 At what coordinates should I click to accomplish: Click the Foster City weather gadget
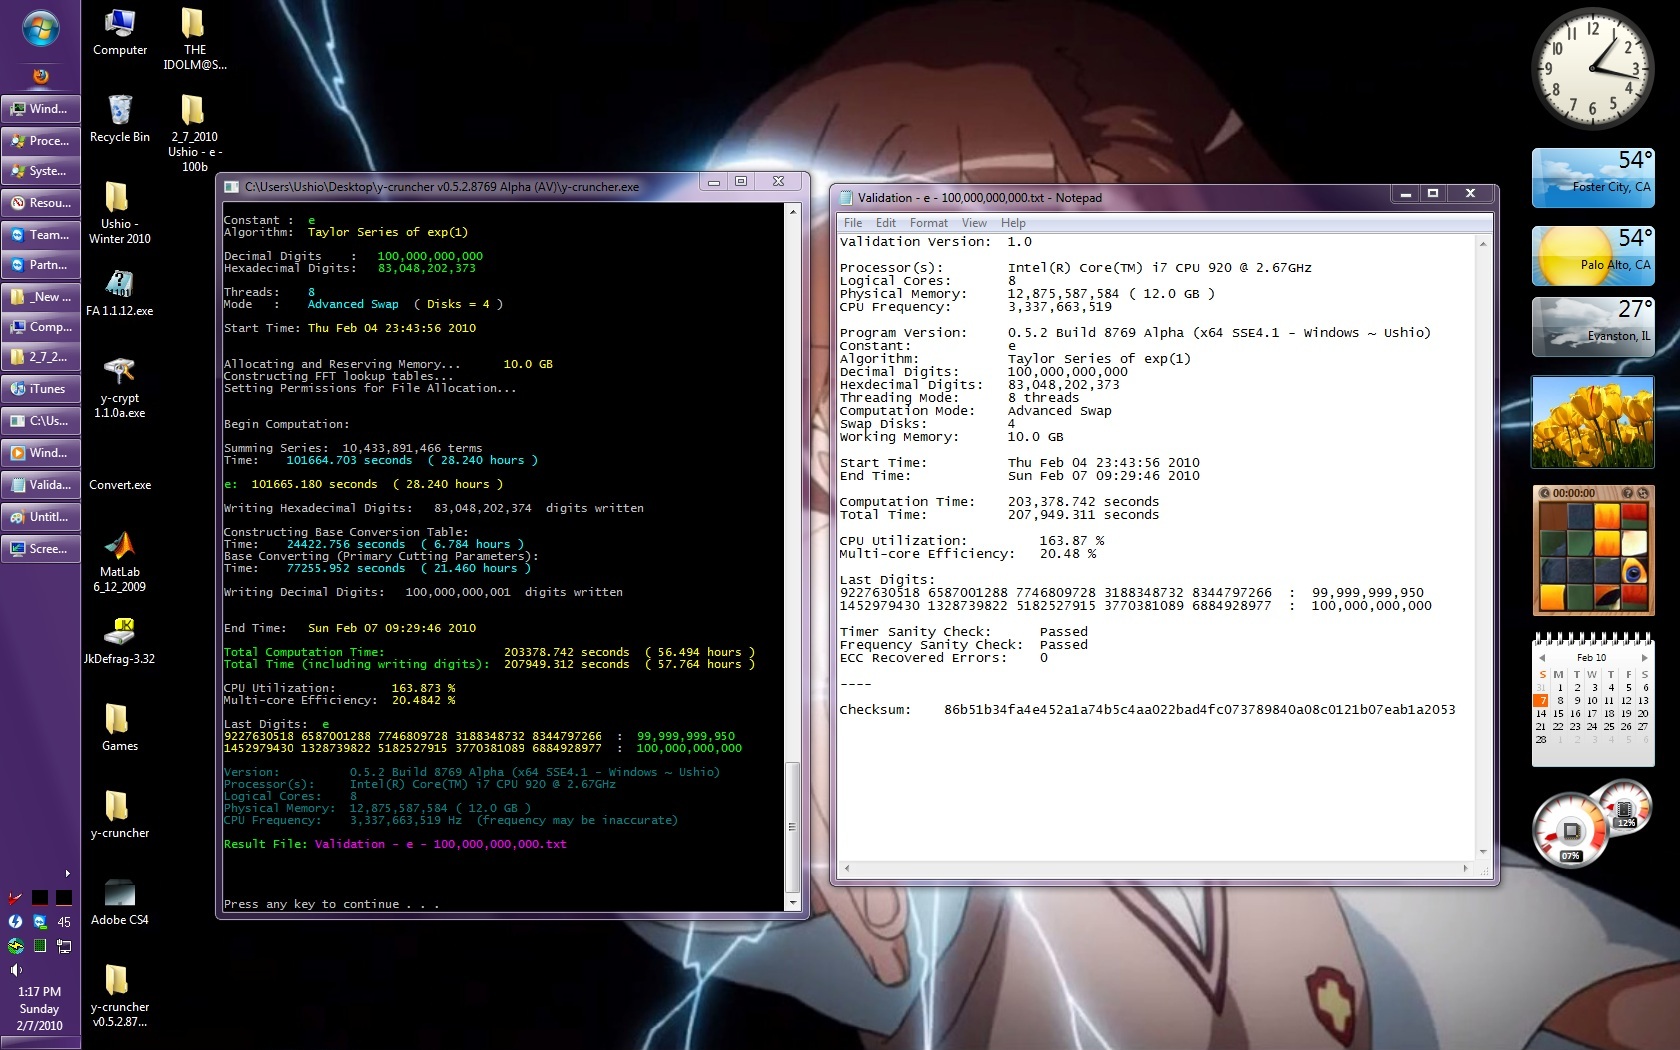1592,178
